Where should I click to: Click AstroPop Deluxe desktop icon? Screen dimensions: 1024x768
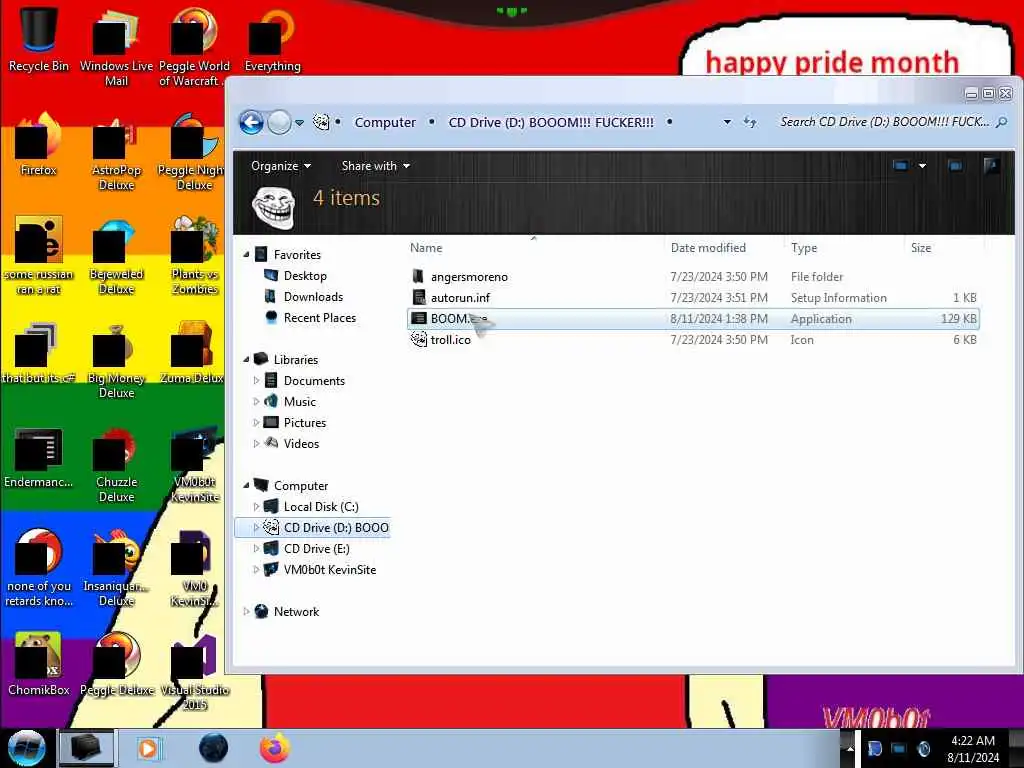[116, 152]
